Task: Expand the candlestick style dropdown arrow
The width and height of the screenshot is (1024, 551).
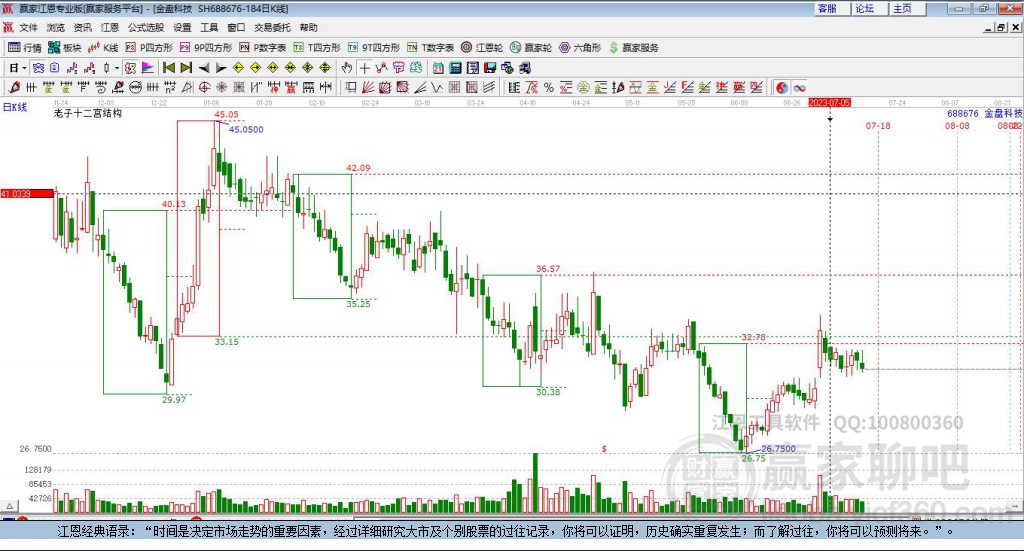Action: (x=117, y=67)
